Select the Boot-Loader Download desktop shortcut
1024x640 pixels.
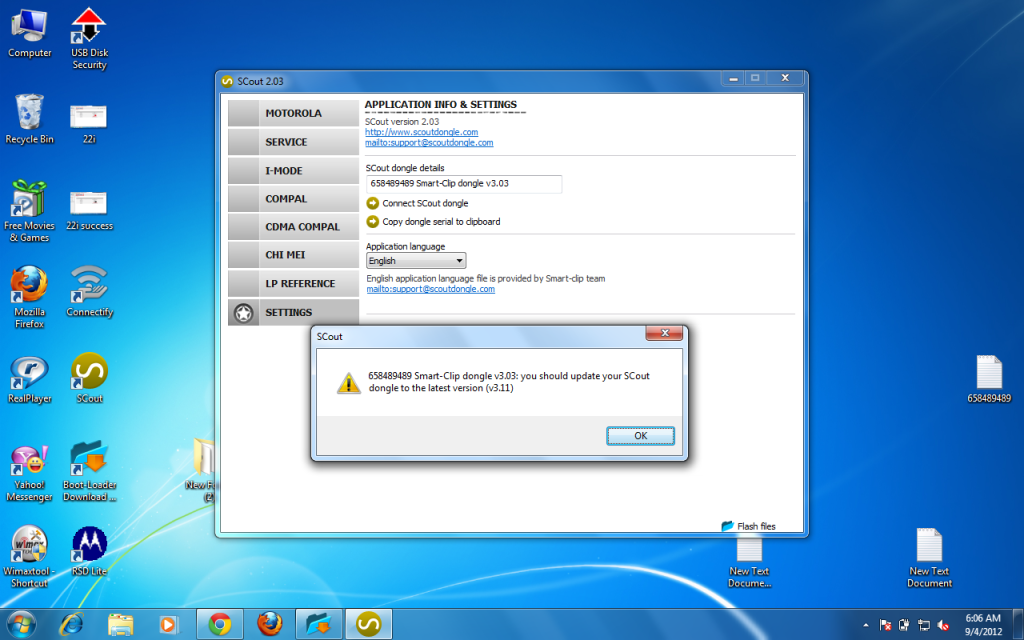(x=89, y=472)
